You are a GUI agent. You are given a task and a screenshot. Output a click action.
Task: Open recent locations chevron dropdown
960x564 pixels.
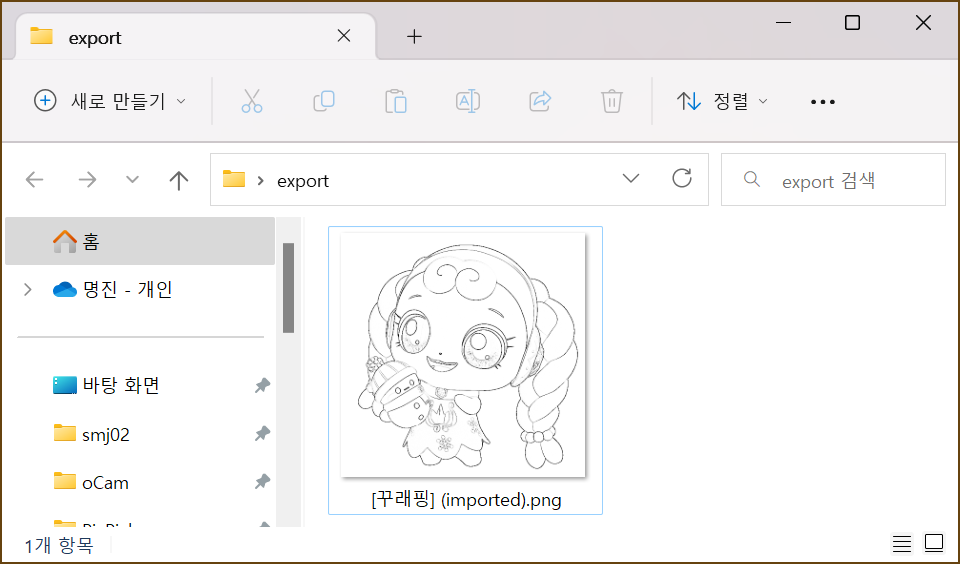coord(132,179)
